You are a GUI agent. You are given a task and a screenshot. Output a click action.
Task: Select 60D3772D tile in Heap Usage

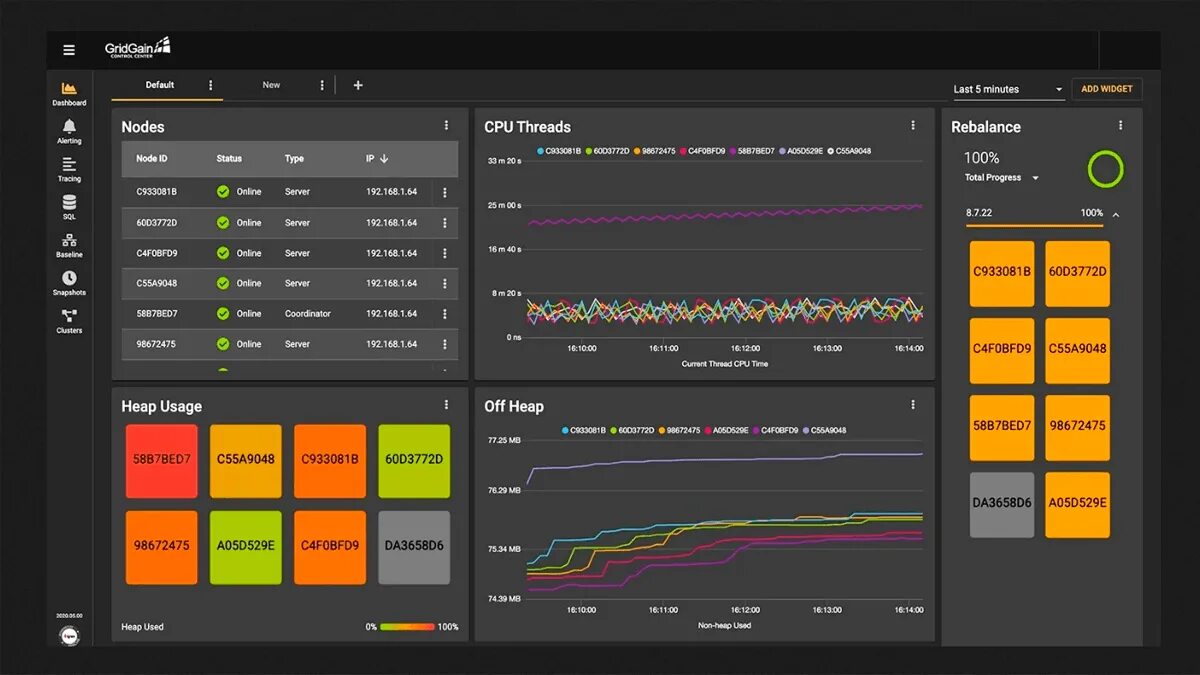pyautogui.click(x=414, y=460)
